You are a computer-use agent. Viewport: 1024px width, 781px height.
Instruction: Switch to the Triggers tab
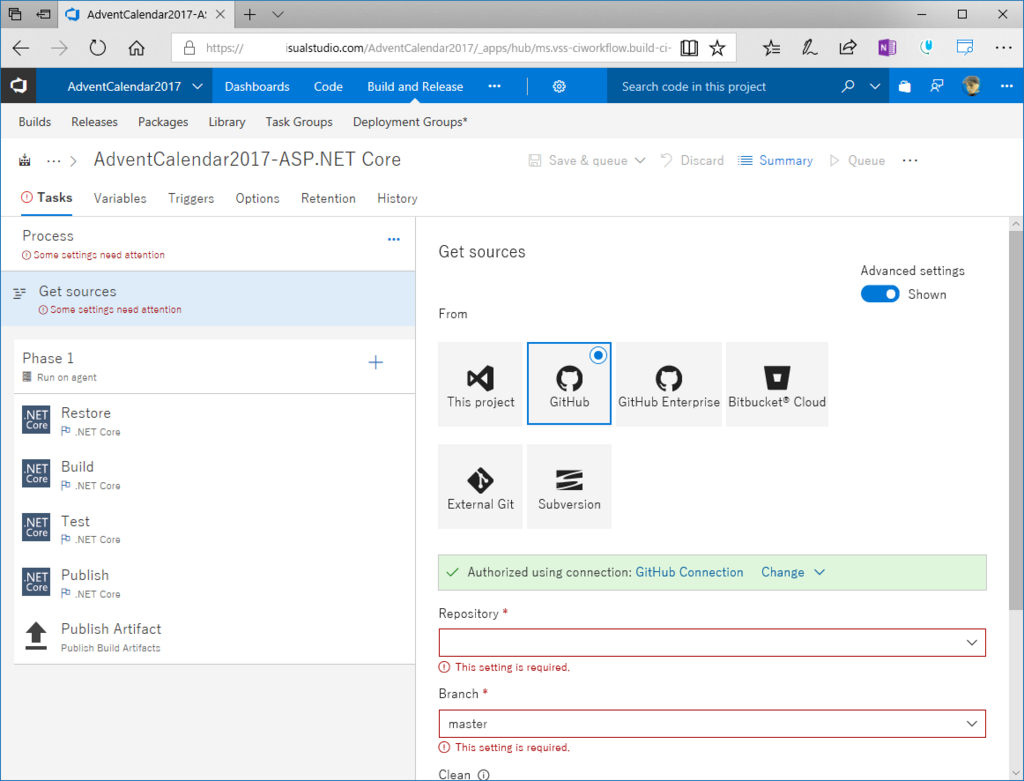(x=191, y=199)
